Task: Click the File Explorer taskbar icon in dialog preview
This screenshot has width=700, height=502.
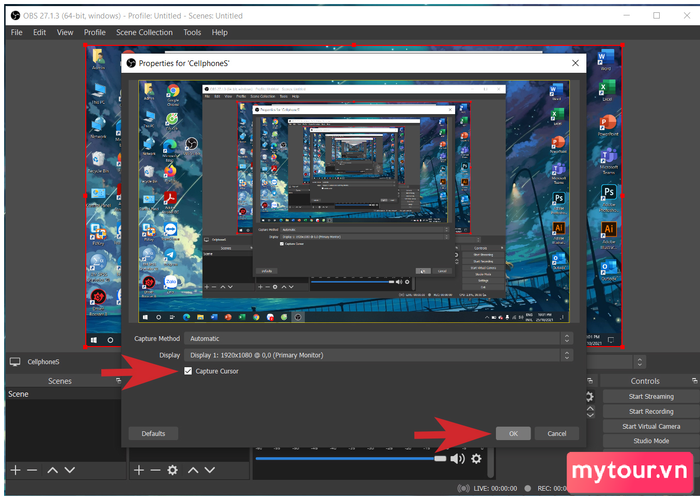Action: [x=200, y=317]
